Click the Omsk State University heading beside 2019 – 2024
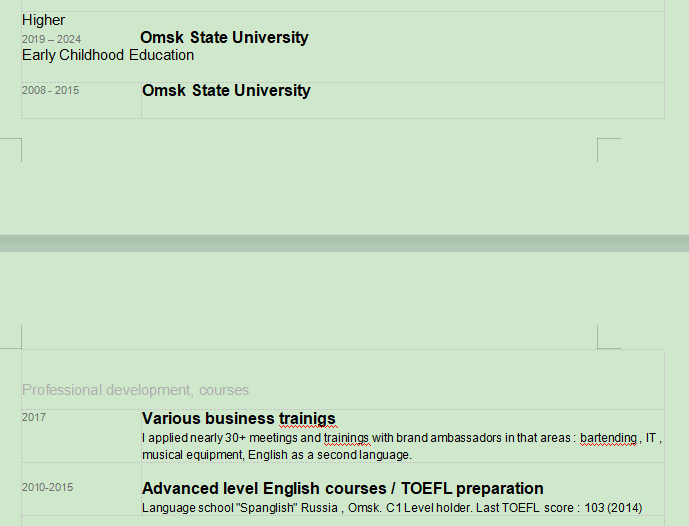Viewport: 689px width, 526px height. (x=224, y=38)
